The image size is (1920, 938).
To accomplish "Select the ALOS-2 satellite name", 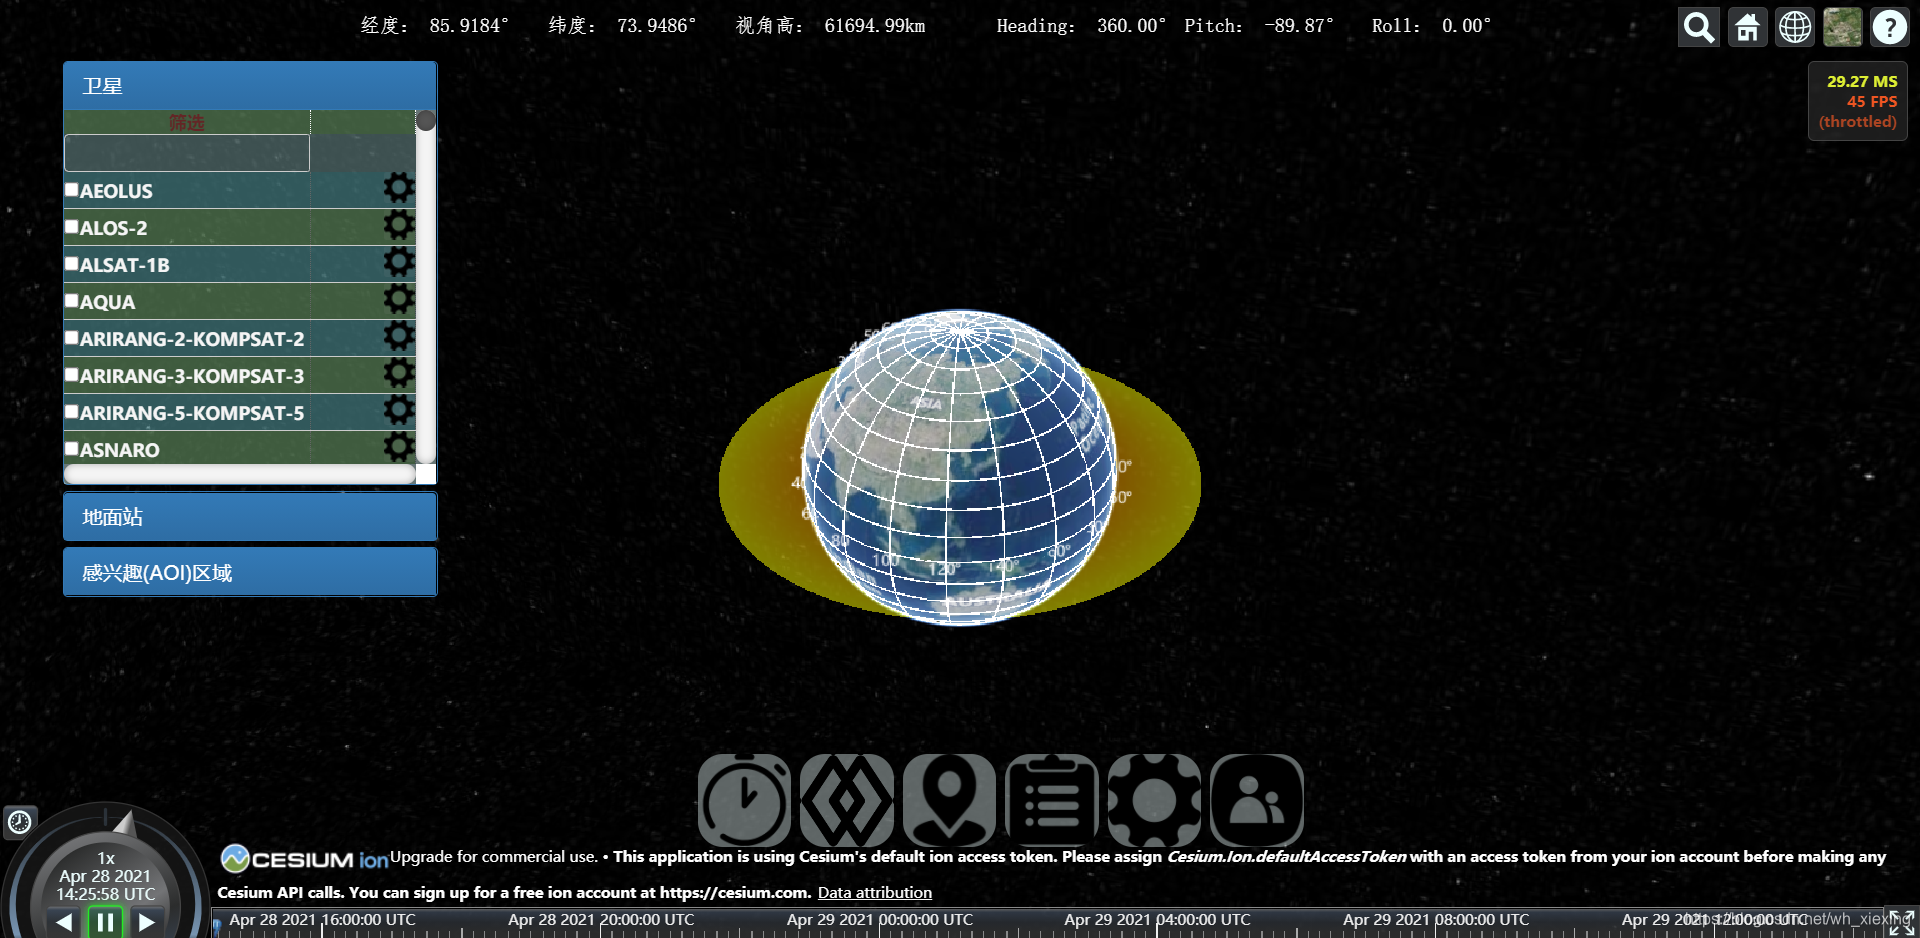I will 113,228.
